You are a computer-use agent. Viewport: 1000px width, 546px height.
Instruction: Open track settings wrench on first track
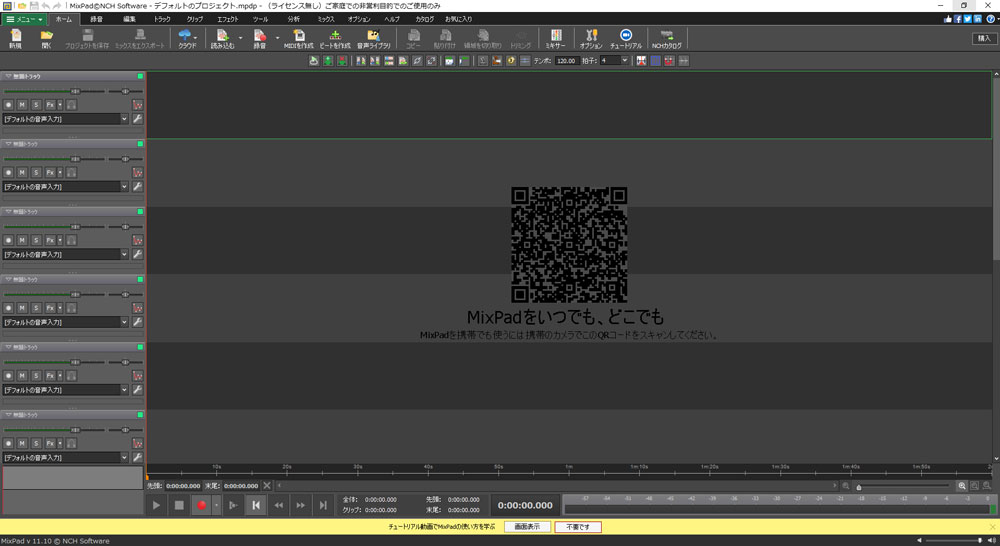(137, 119)
